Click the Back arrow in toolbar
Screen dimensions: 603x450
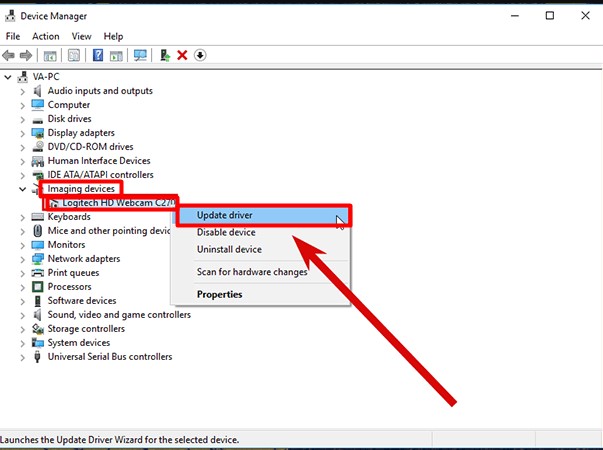[x=9, y=55]
